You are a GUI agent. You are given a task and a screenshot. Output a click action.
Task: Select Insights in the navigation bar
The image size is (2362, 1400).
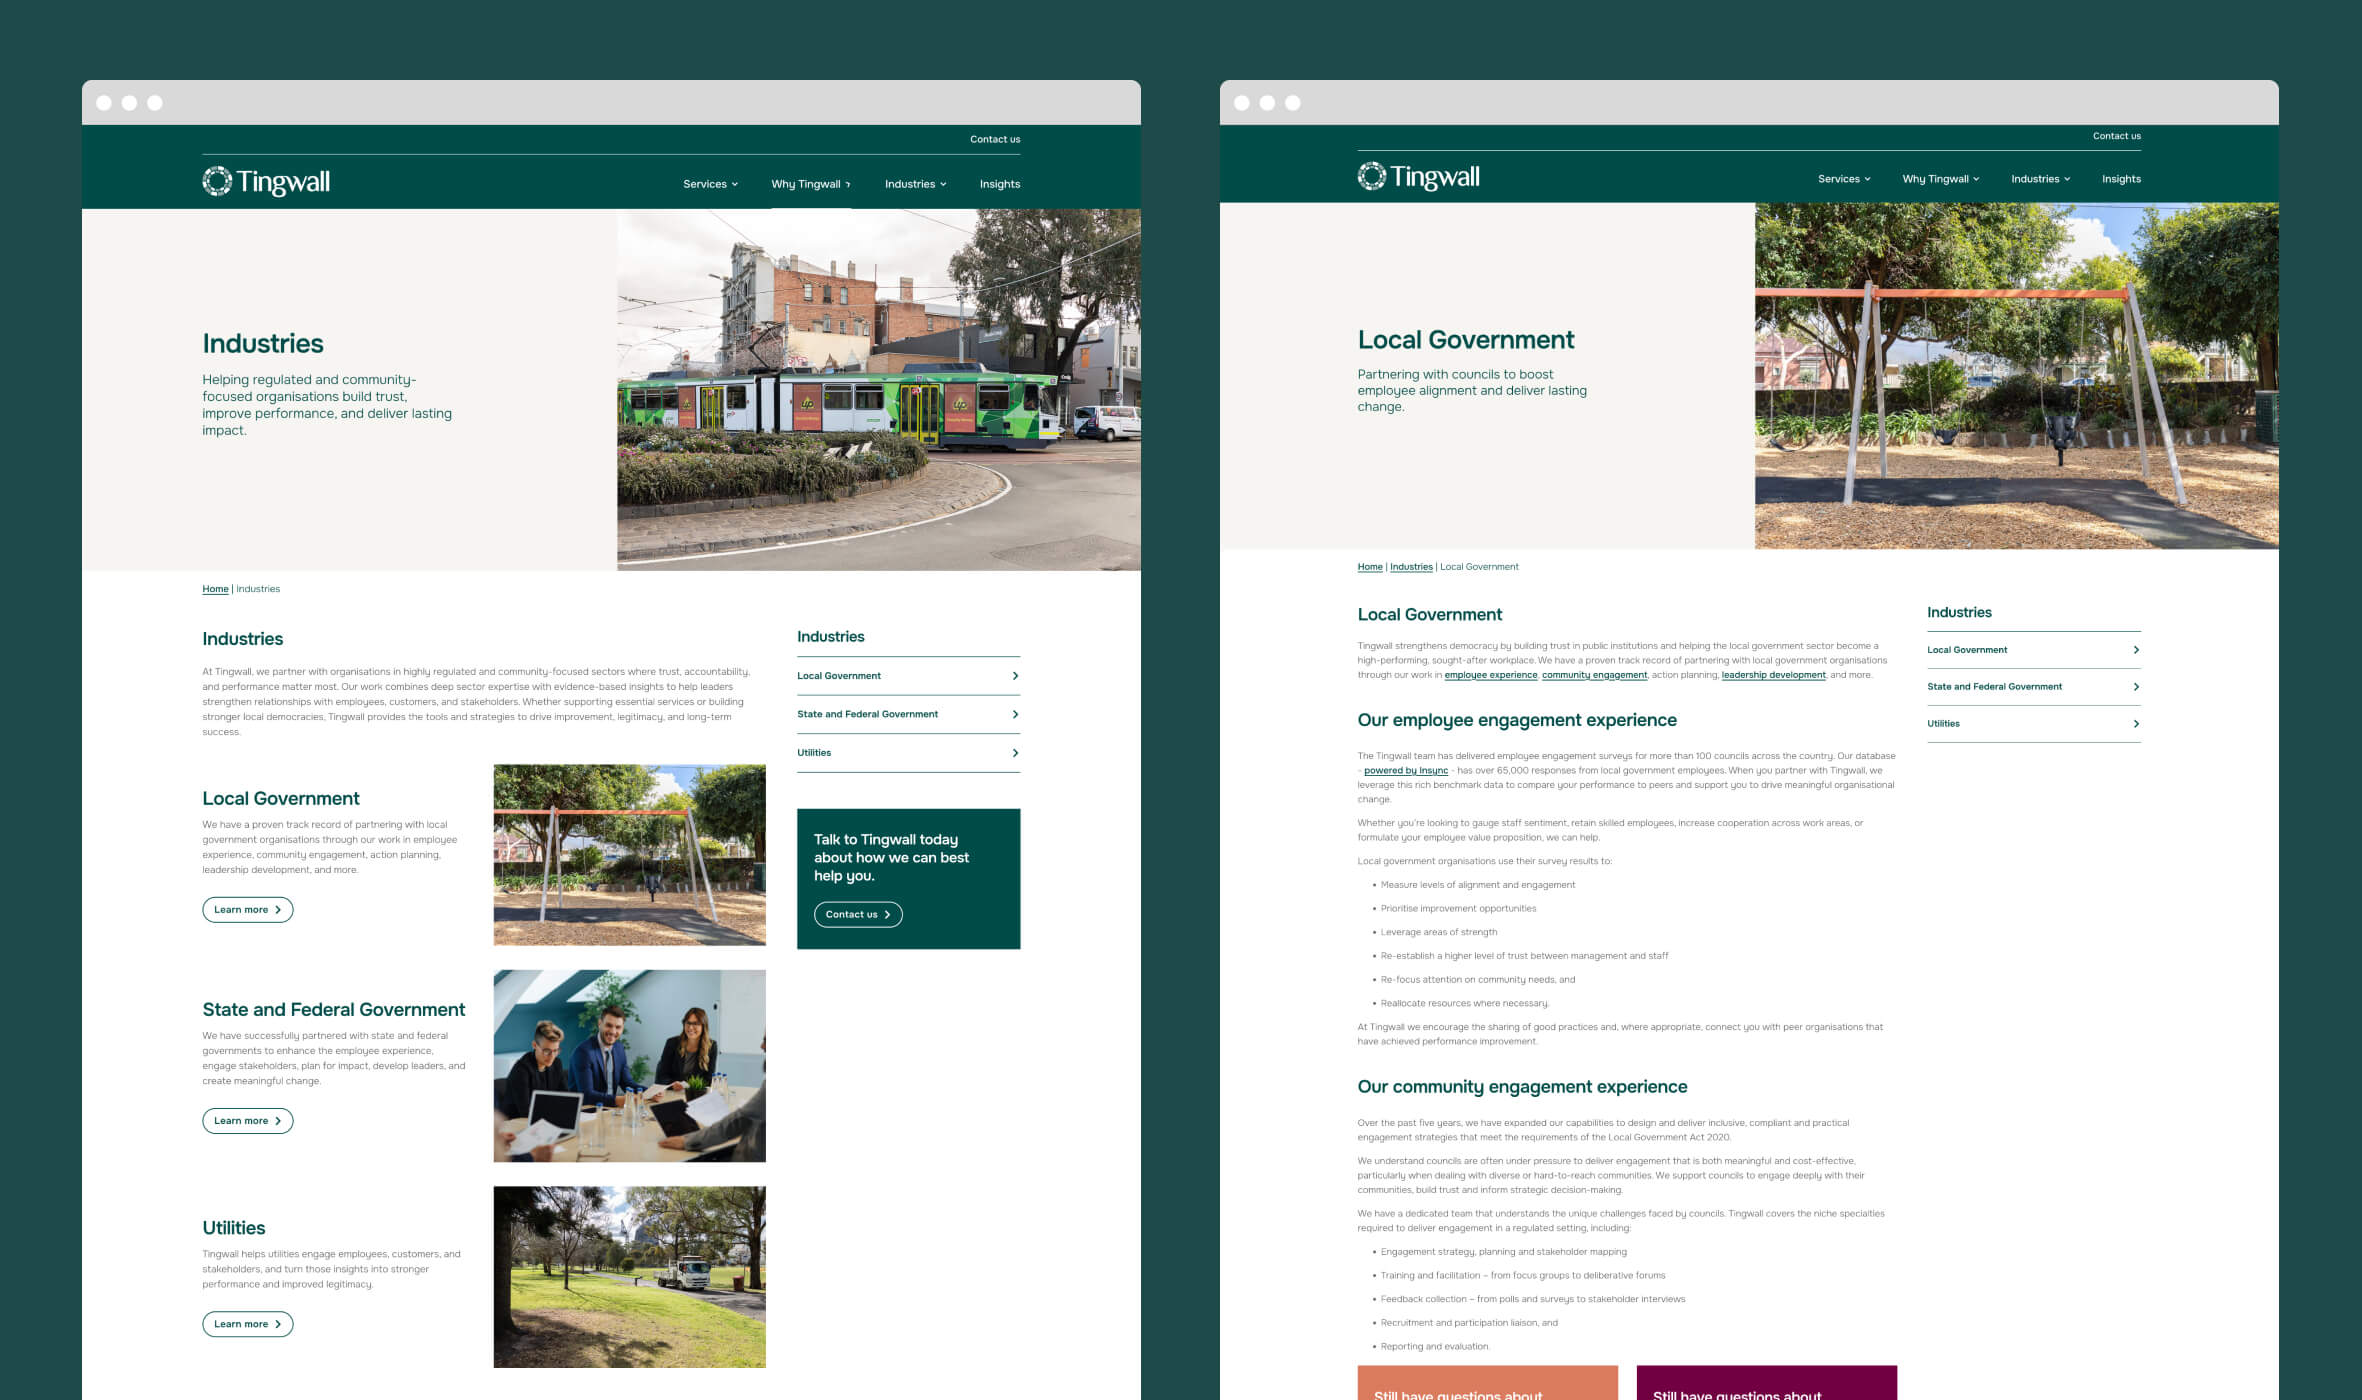click(x=999, y=184)
